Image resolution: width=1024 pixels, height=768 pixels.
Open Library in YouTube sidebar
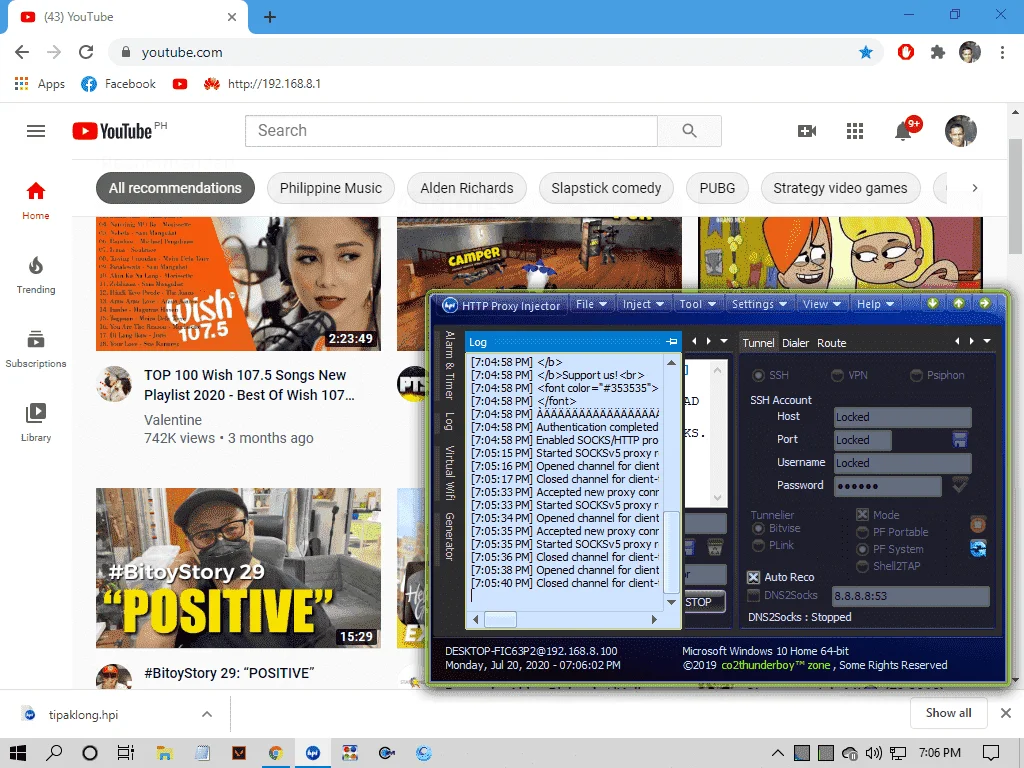(36, 423)
